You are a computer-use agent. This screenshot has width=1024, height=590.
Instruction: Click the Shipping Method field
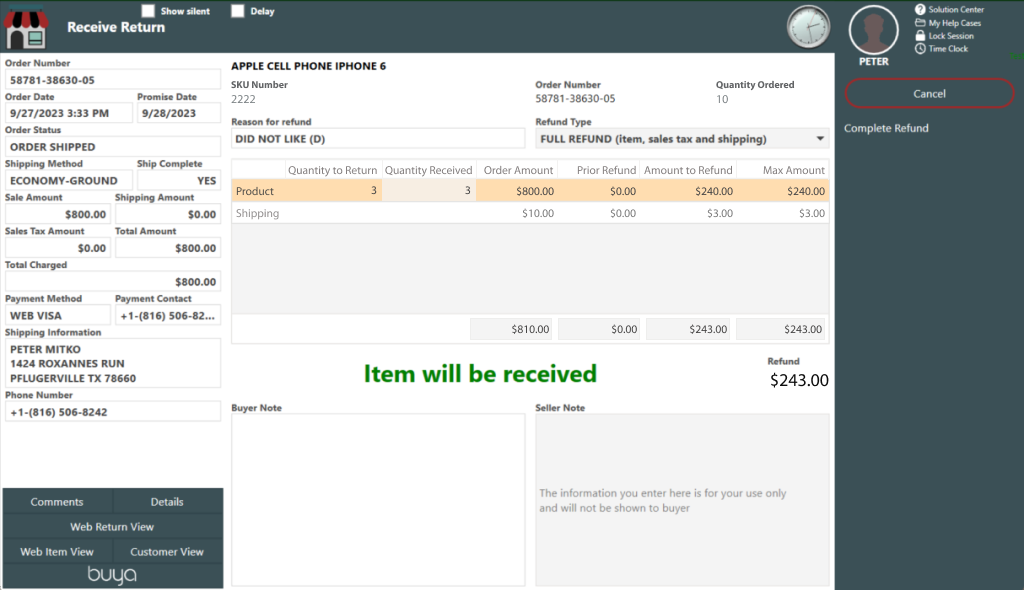point(69,180)
